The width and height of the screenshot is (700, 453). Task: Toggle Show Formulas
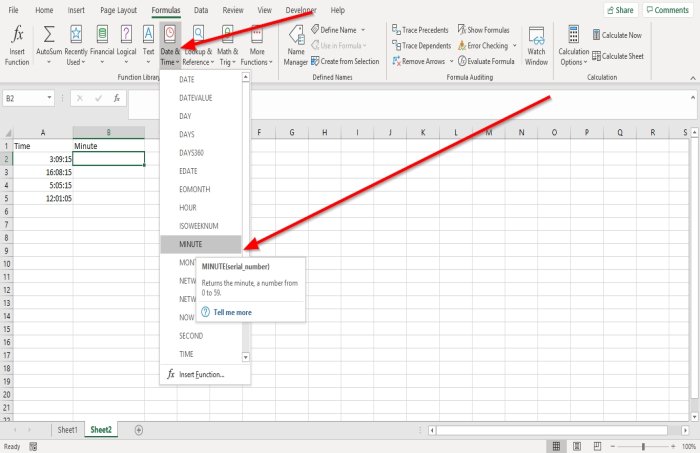[x=483, y=30]
